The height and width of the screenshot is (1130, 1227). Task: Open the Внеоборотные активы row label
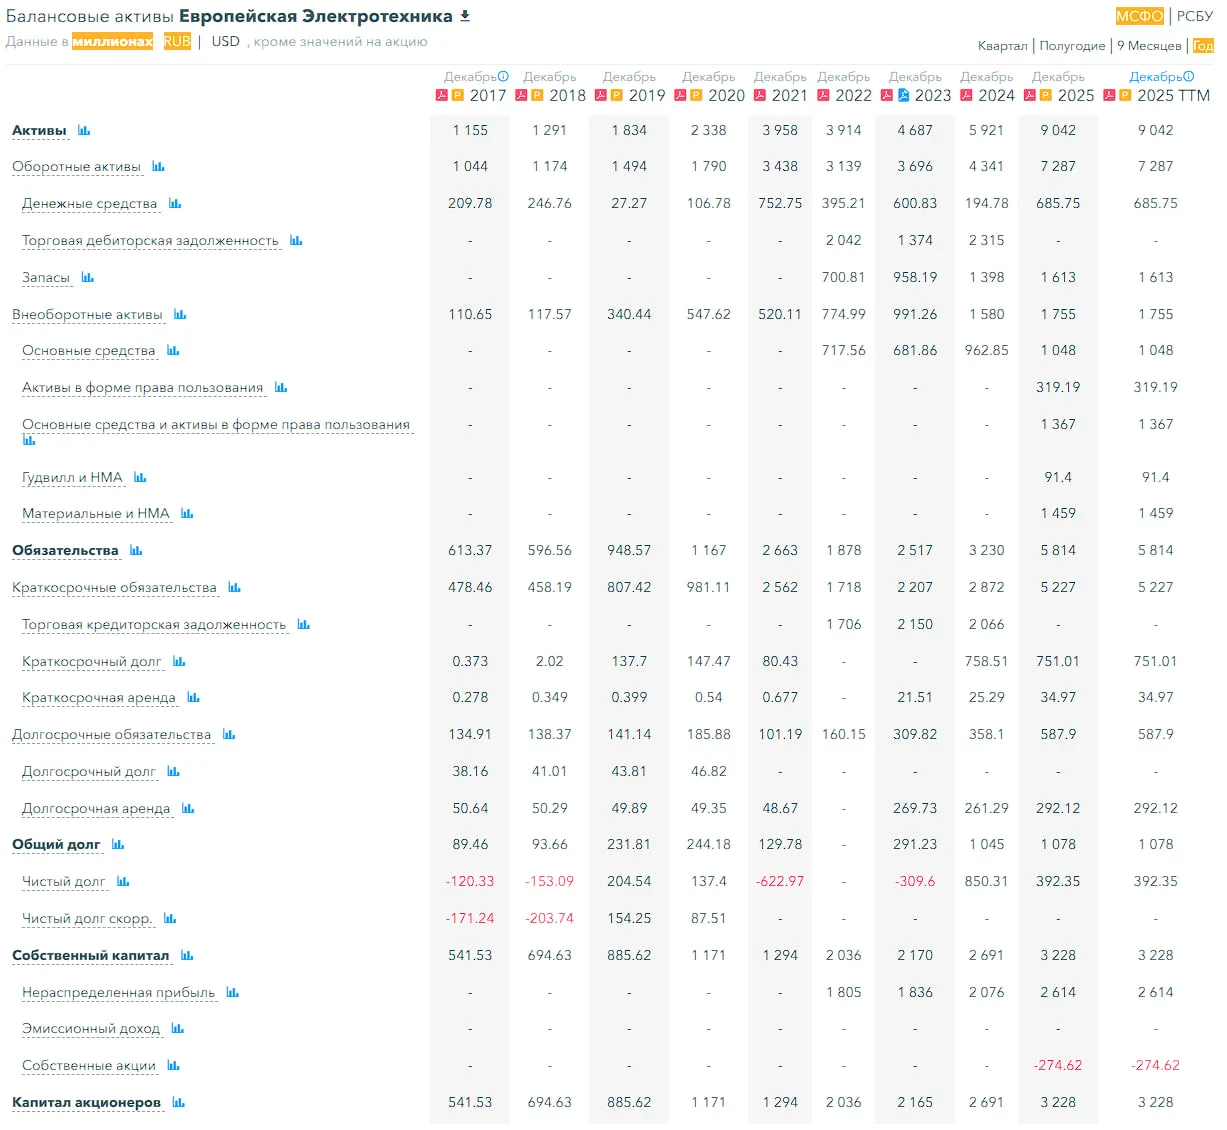(x=87, y=315)
